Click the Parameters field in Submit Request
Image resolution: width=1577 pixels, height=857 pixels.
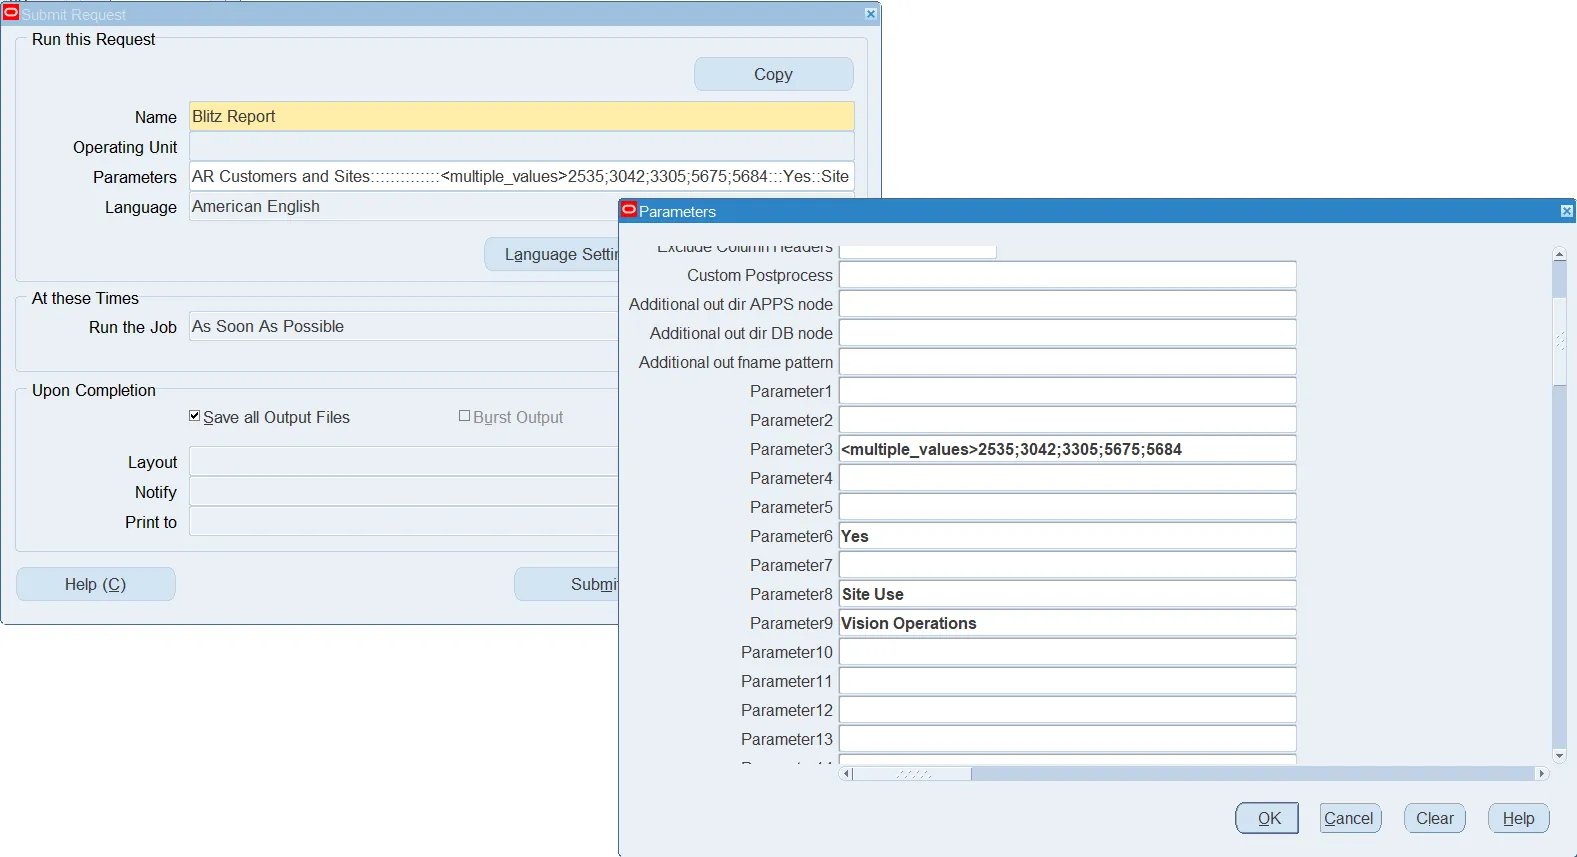[x=522, y=176]
